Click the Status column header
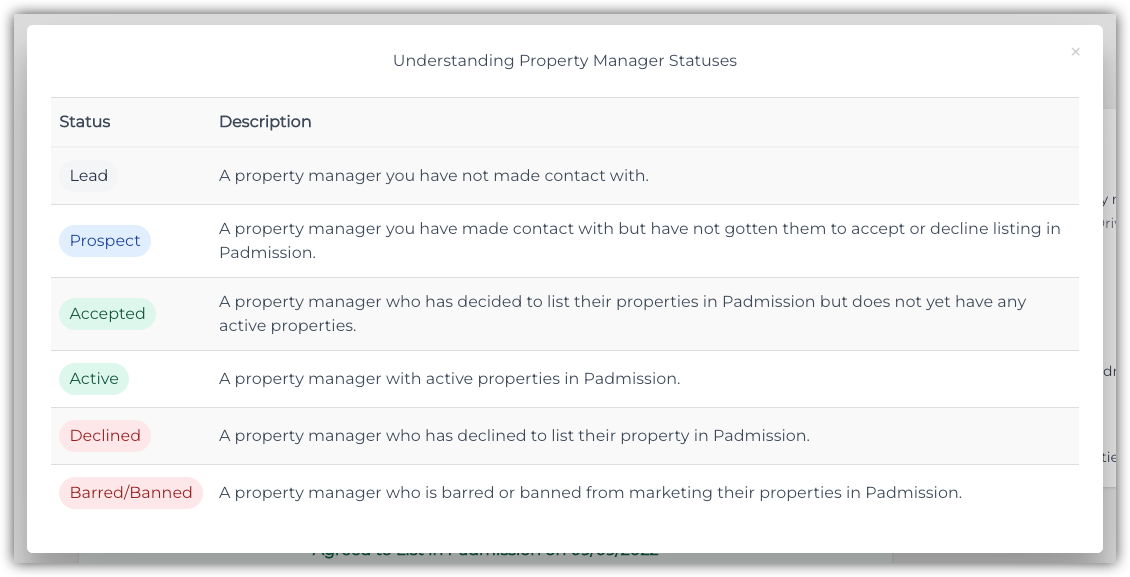This screenshot has height=577, width=1130. coord(85,122)
